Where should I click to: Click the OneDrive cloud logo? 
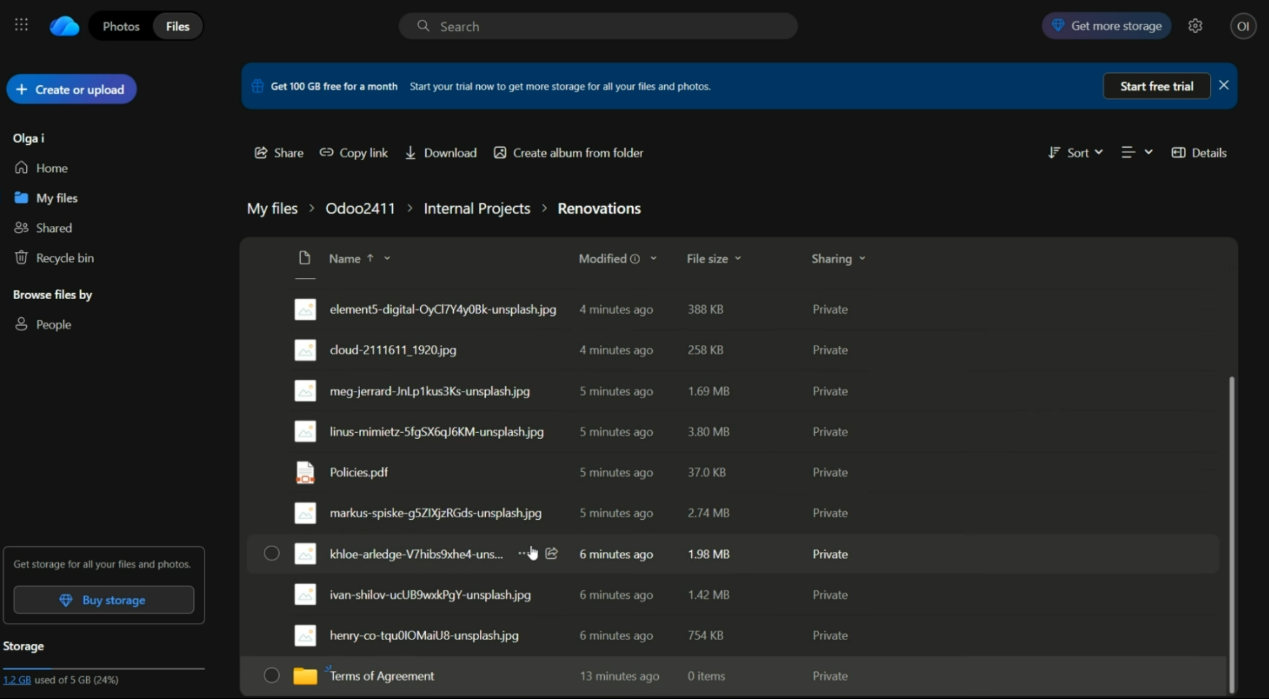(64, 26)
